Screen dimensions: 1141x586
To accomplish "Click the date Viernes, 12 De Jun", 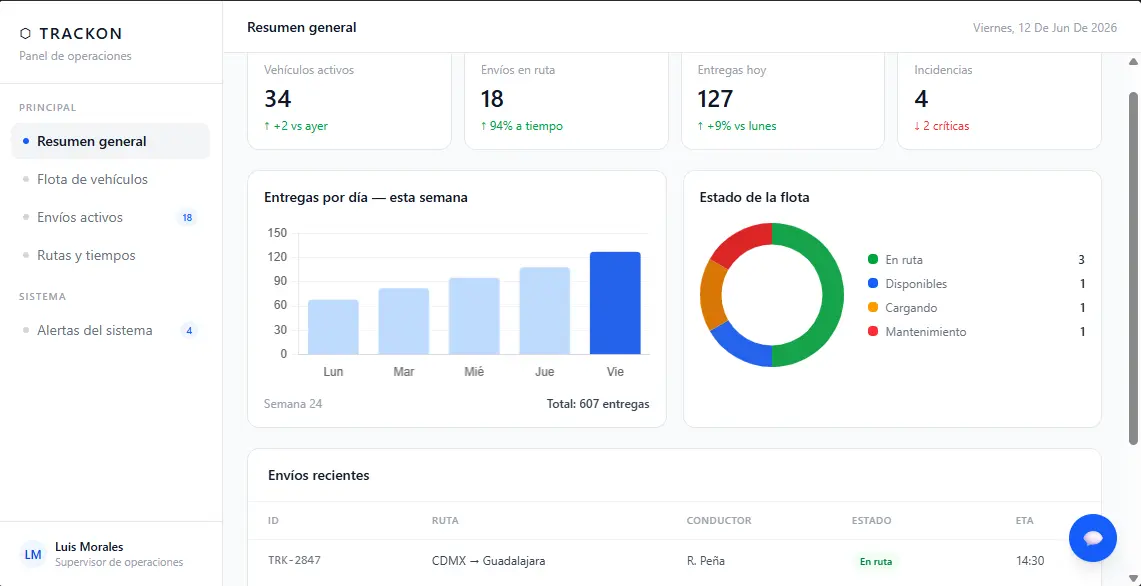I will 1045,28.
